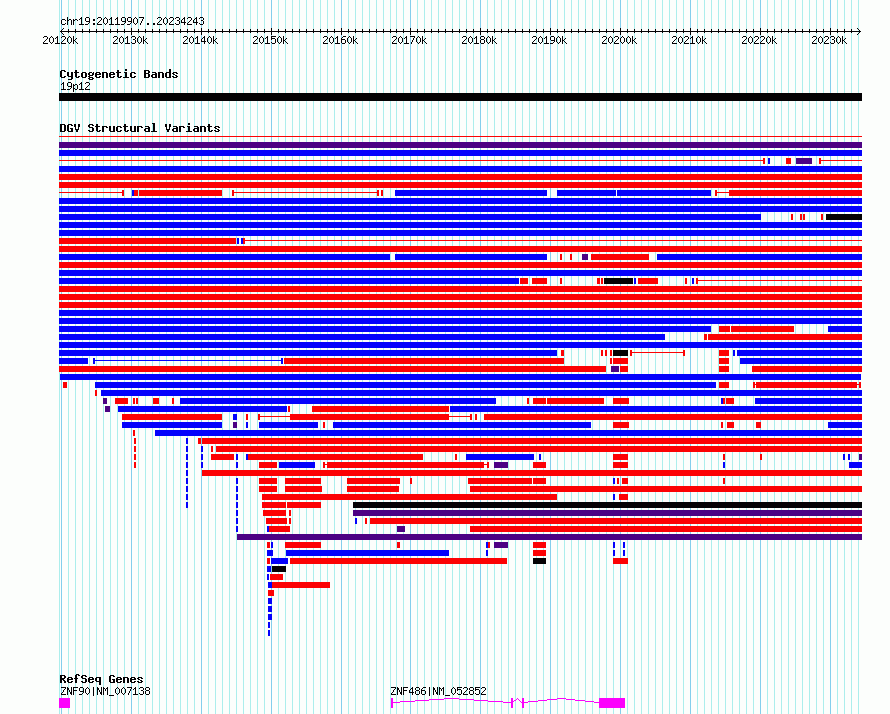Click the chr19:20119907..20234243 coordinate label
The image size is (890, 714).
coord(132,21)
